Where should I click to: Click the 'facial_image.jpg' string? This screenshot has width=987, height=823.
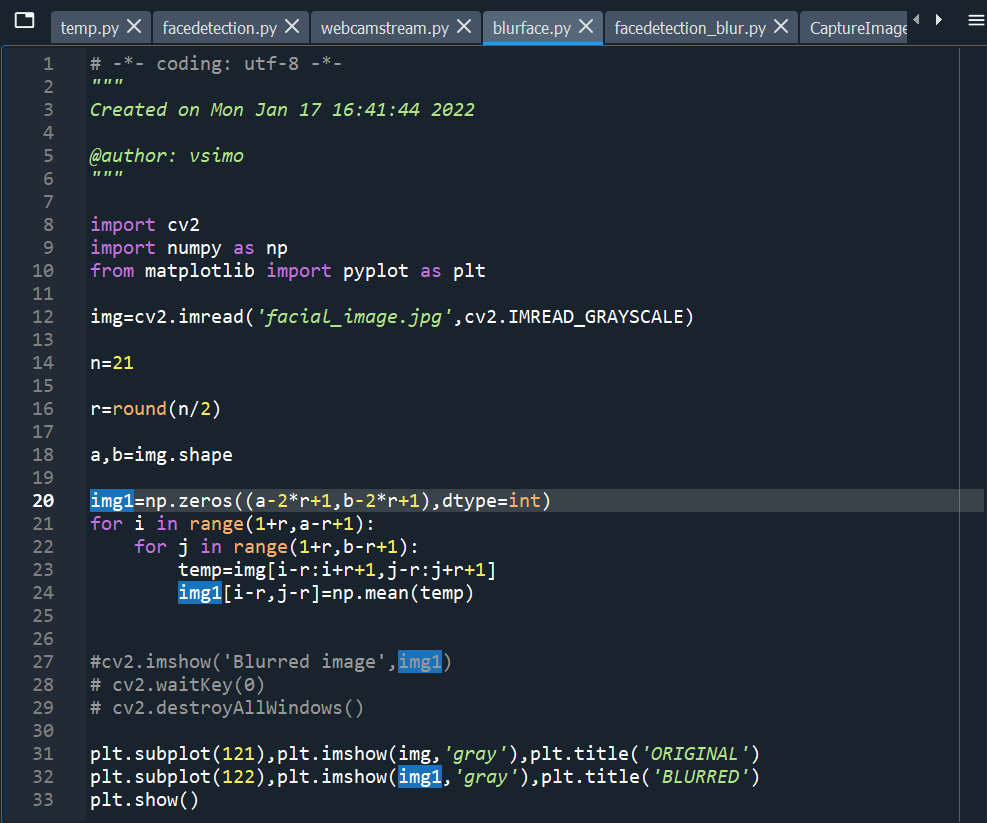[354, 317]
